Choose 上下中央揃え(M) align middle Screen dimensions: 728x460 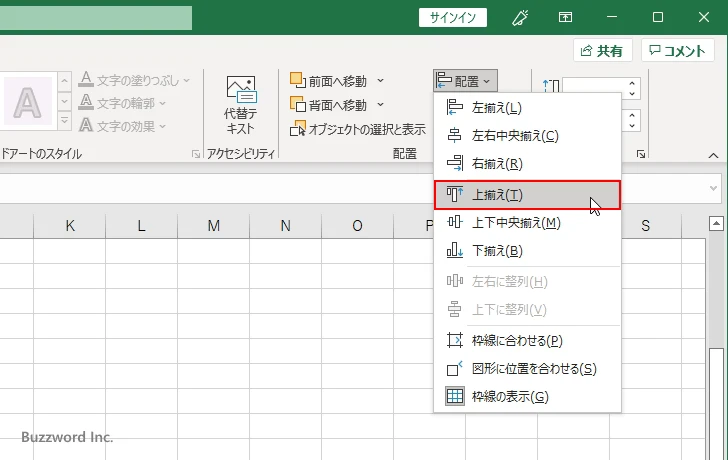click(527, 223)
